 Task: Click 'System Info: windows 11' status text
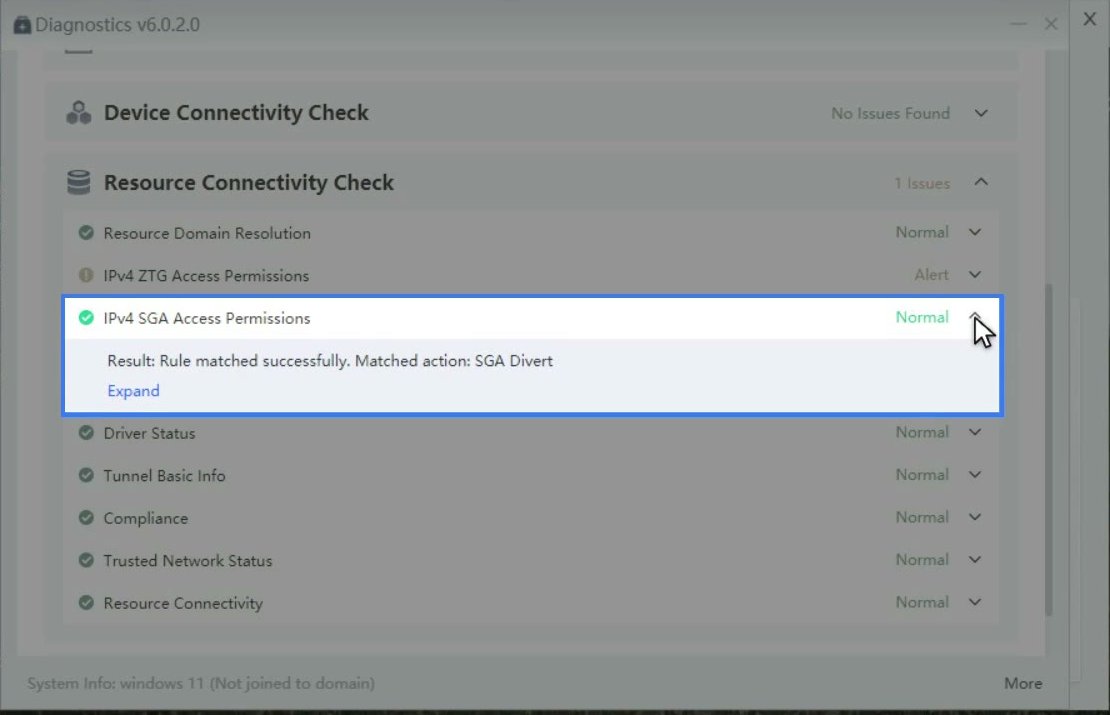pos(201,683)
